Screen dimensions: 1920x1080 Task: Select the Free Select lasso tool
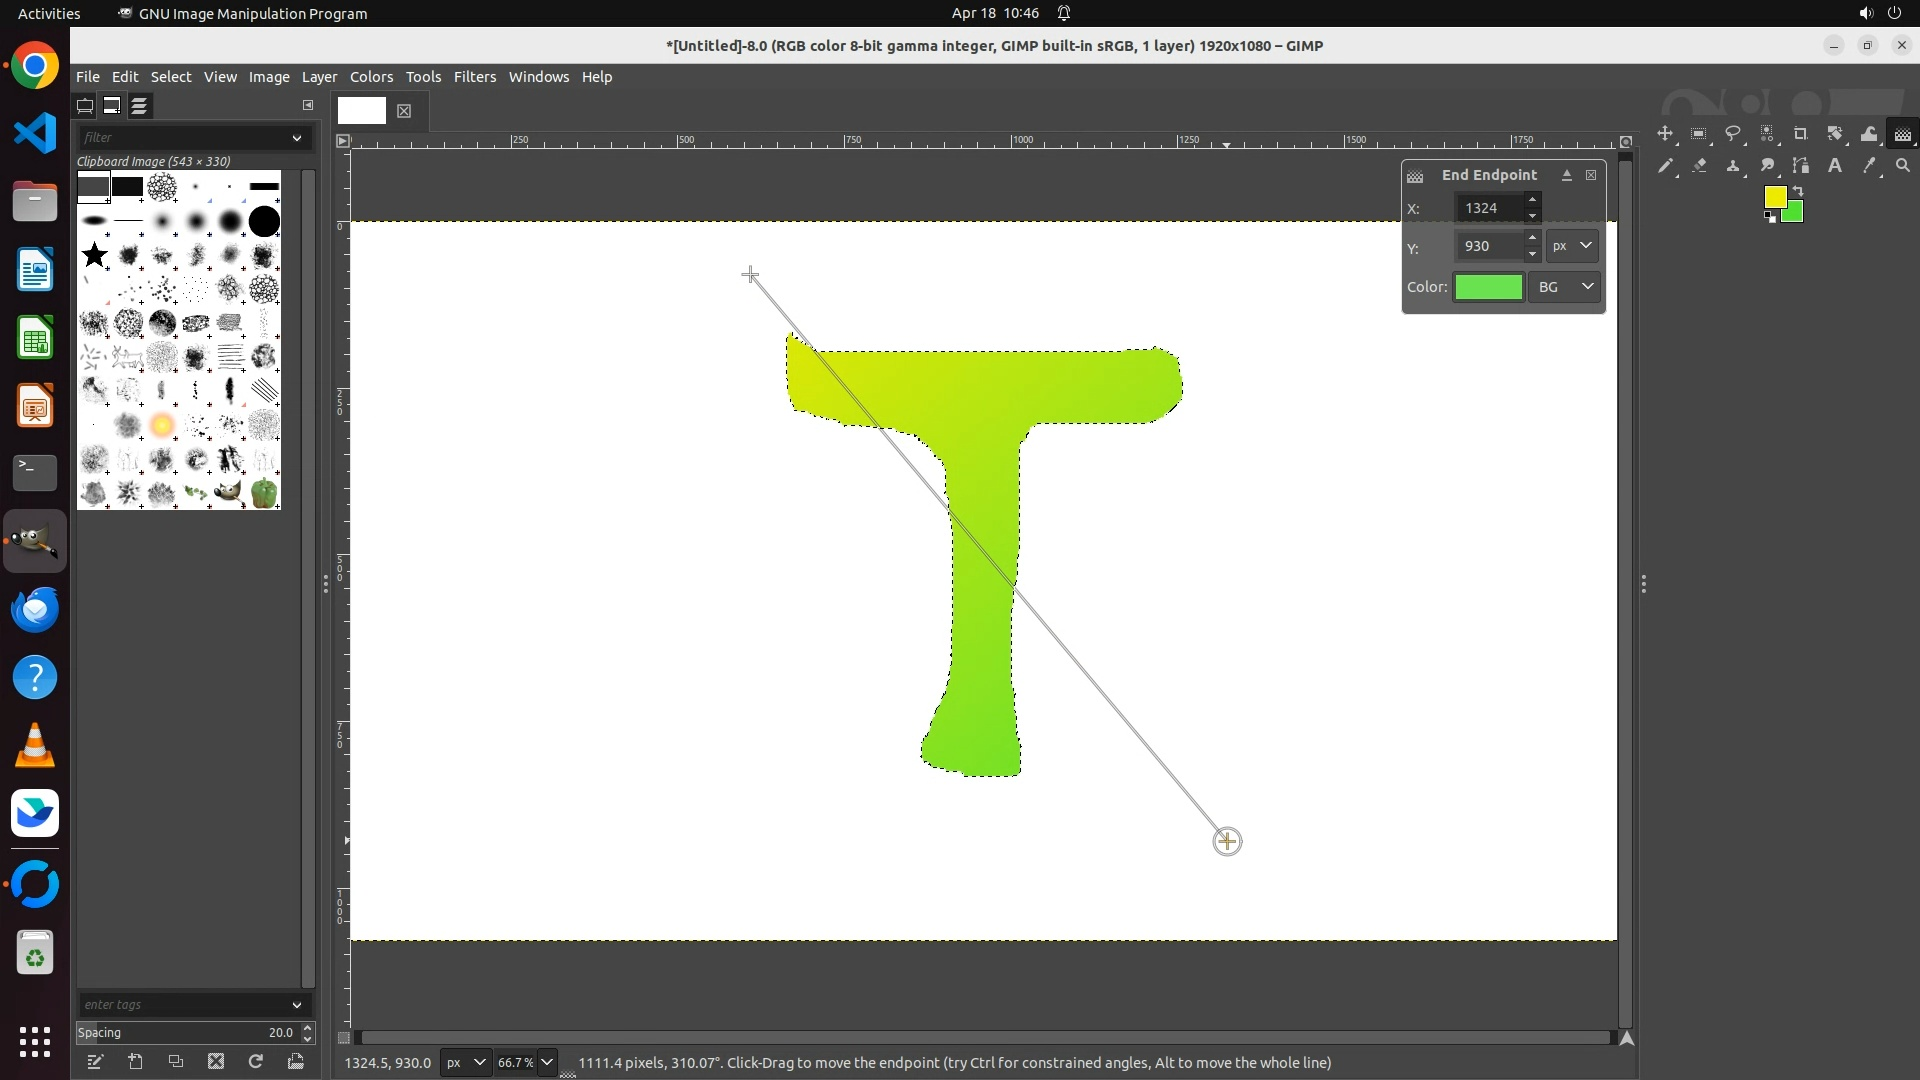(1733, 134)
